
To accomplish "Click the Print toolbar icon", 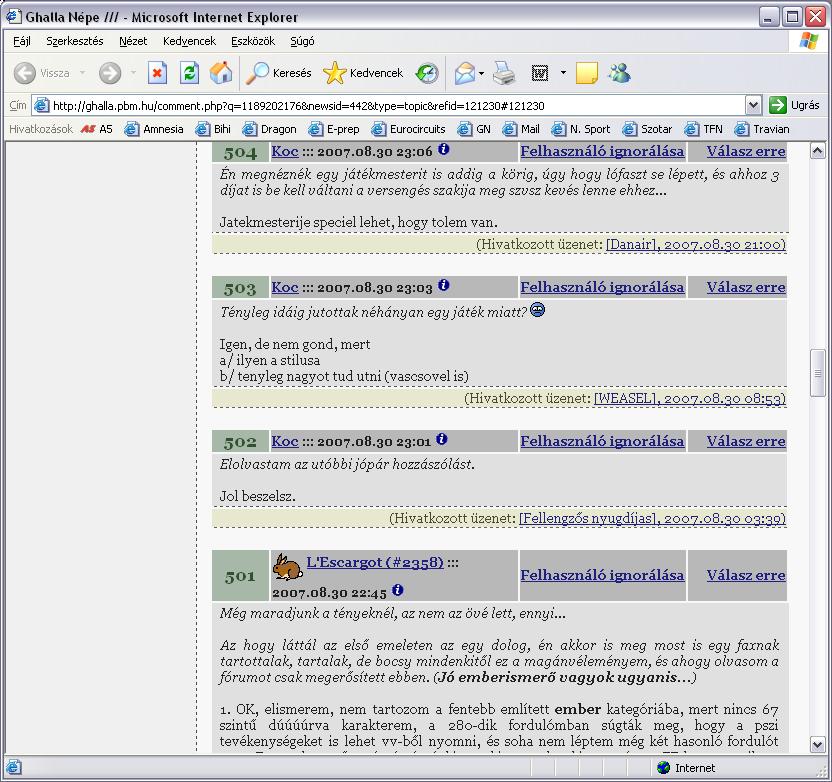I will pyautogui.click(x=504, y=73).
